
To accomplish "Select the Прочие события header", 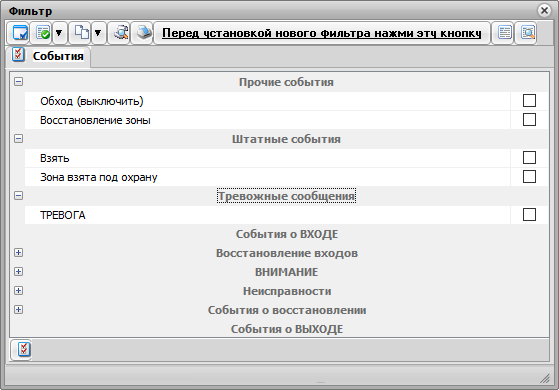I will coord(286,82).
